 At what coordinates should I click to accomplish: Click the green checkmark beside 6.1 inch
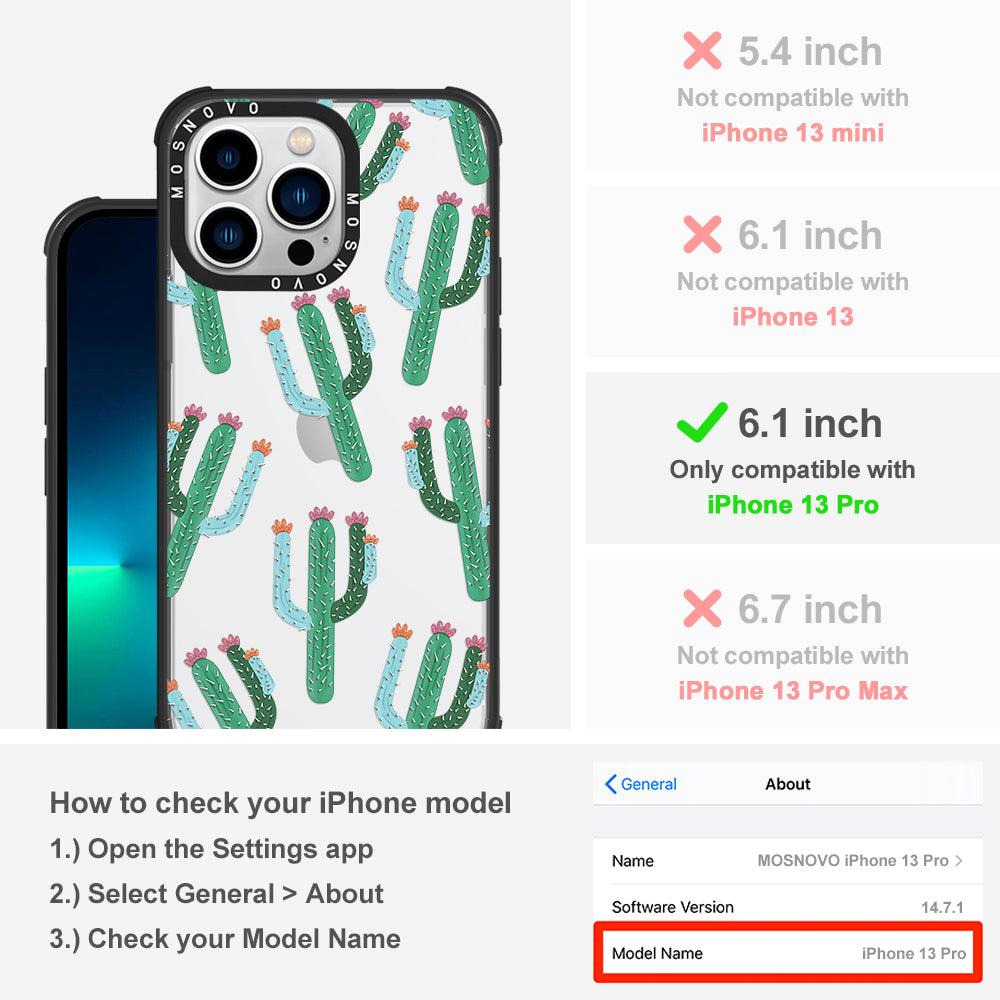[x=702, y=422]
